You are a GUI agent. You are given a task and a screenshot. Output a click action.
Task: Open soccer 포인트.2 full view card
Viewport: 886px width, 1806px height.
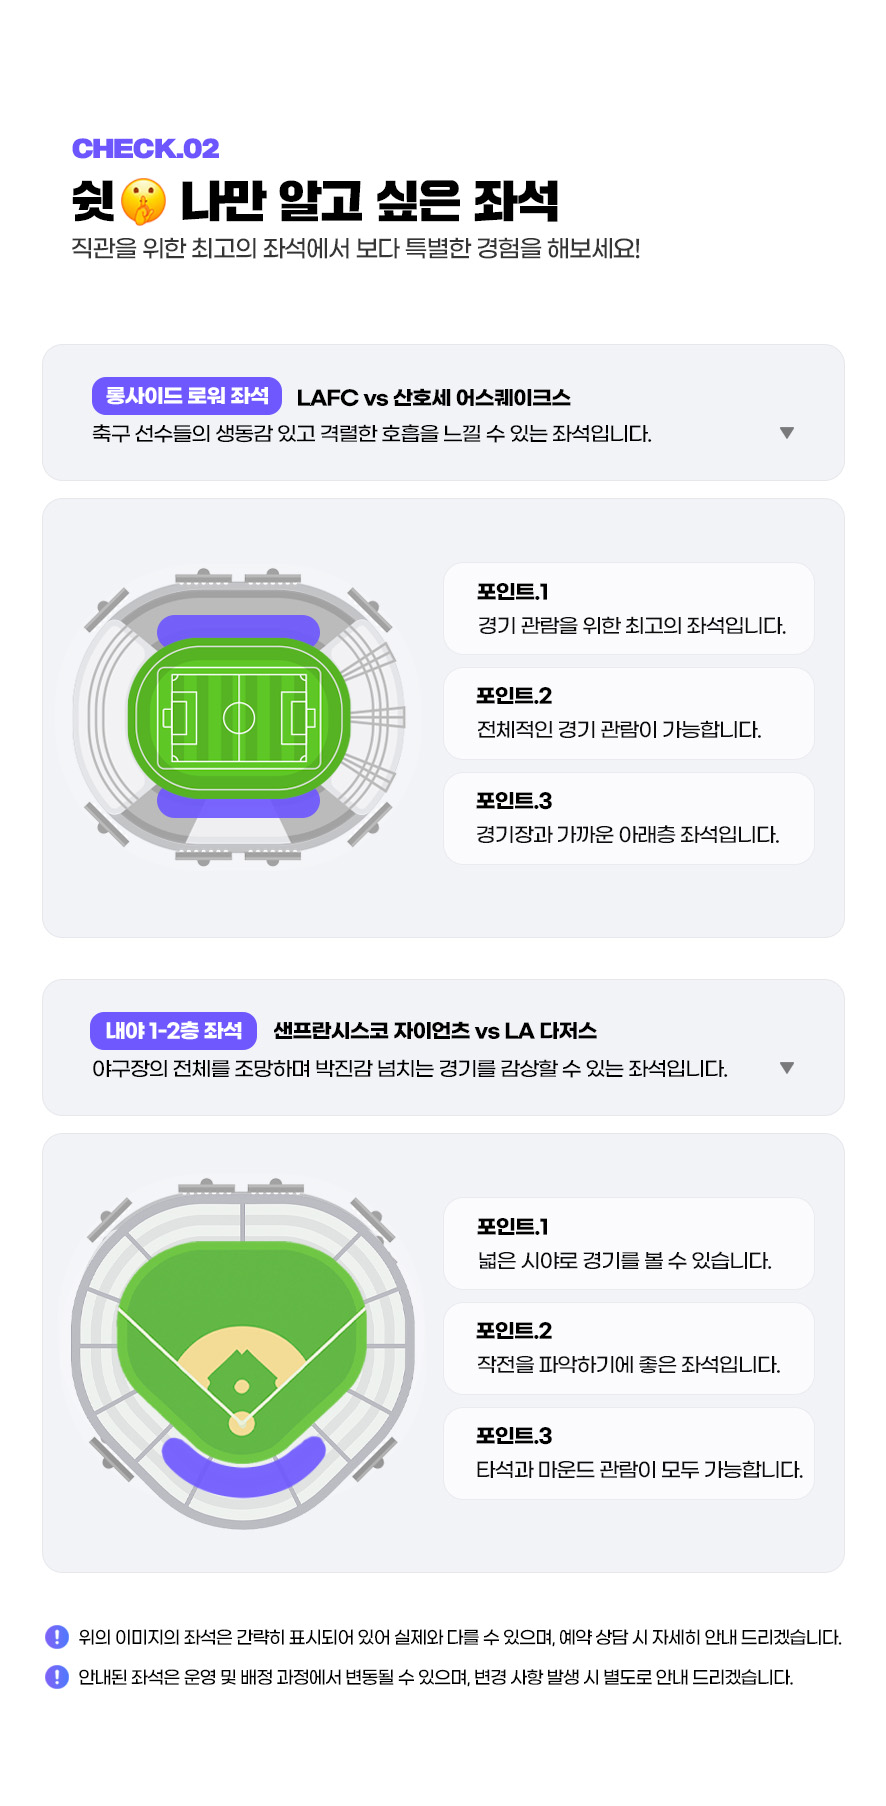click(628, 714)
